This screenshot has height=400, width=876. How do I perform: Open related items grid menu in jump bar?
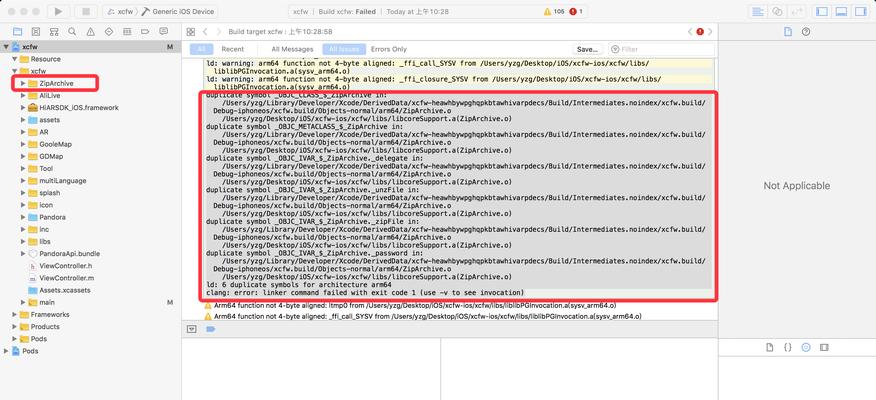(x=191, y=32)
